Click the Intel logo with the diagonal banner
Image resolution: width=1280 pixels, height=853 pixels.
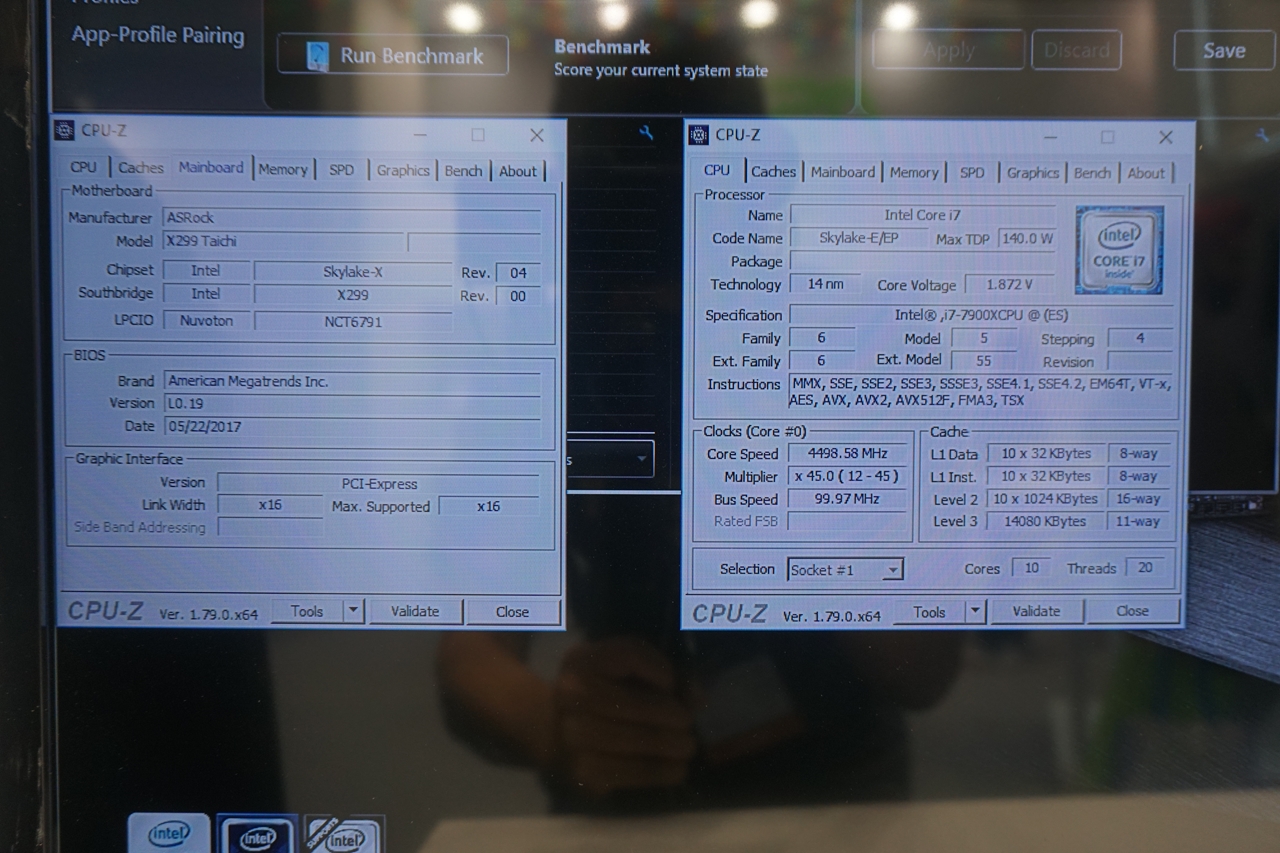343,836
